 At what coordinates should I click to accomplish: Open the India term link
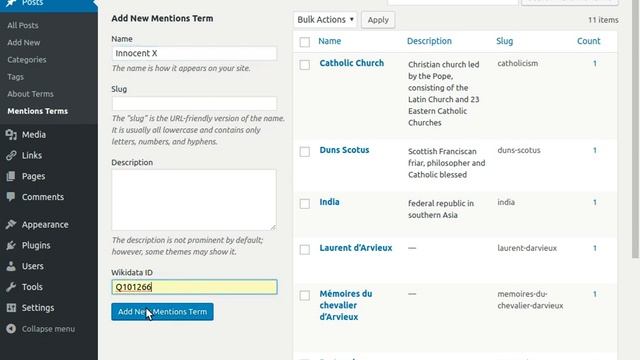[x=329, y=202]
